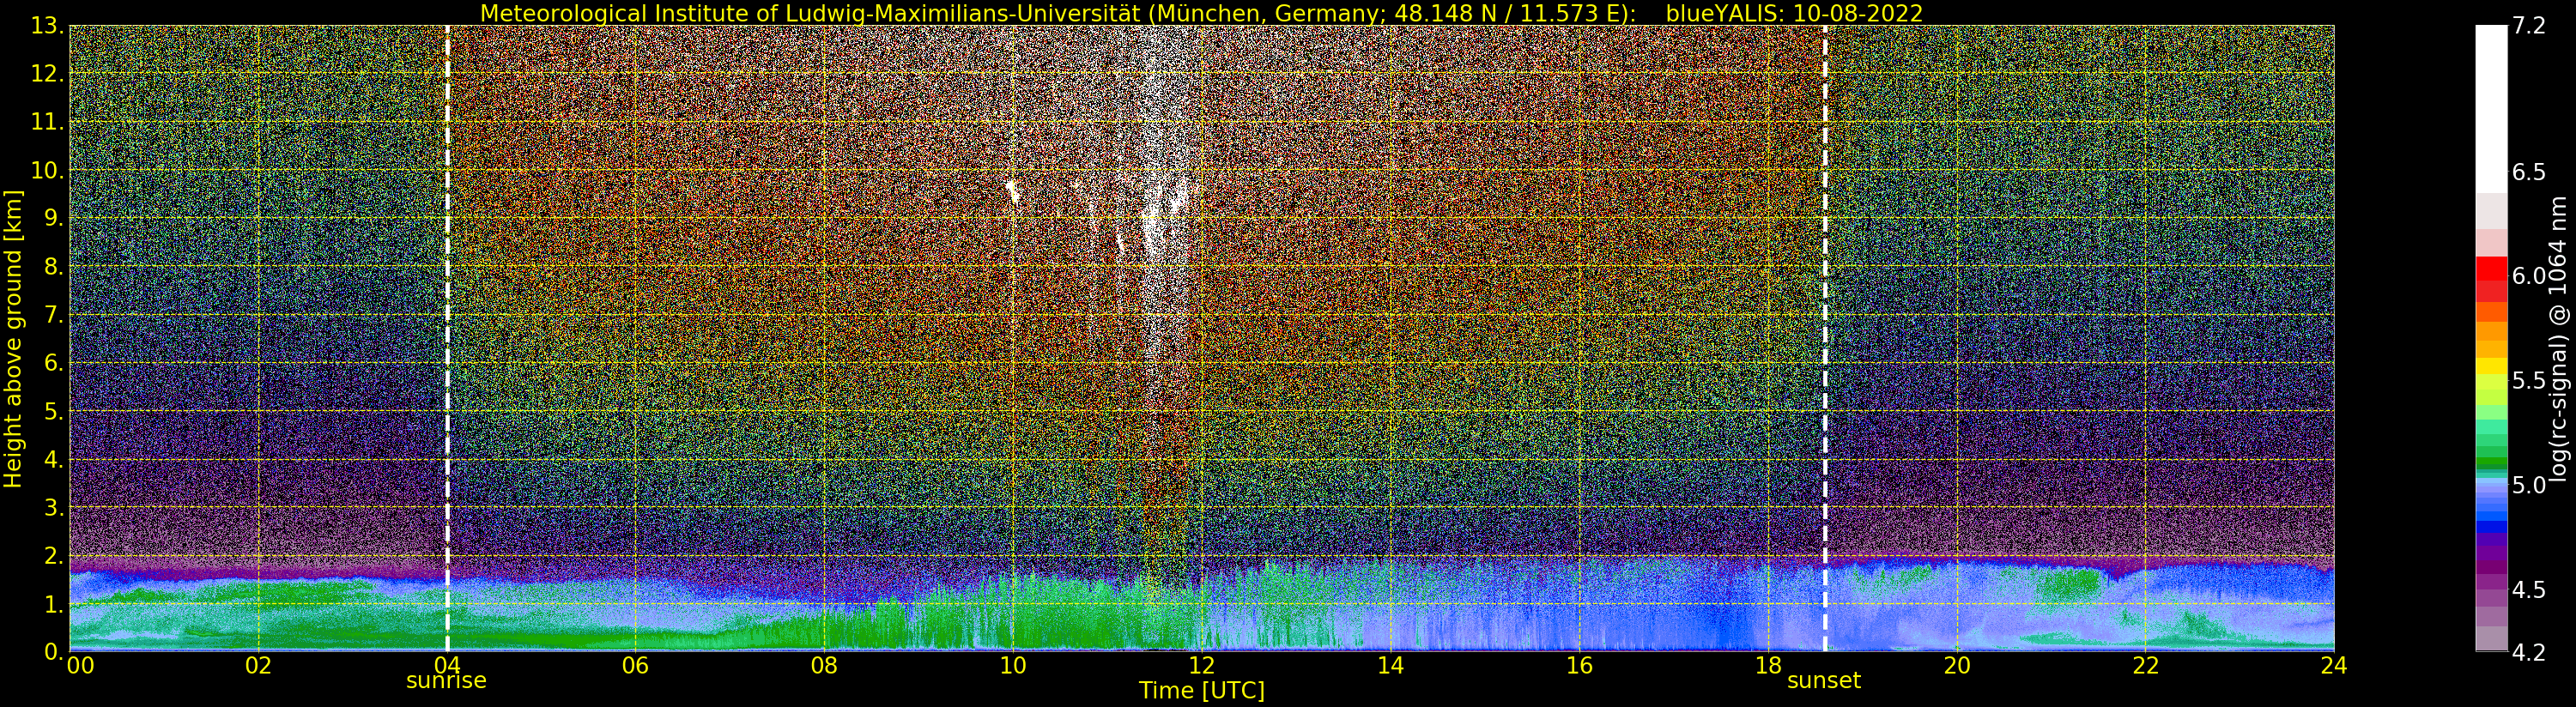Click the "7." height axis tick label

click(55, 315)
